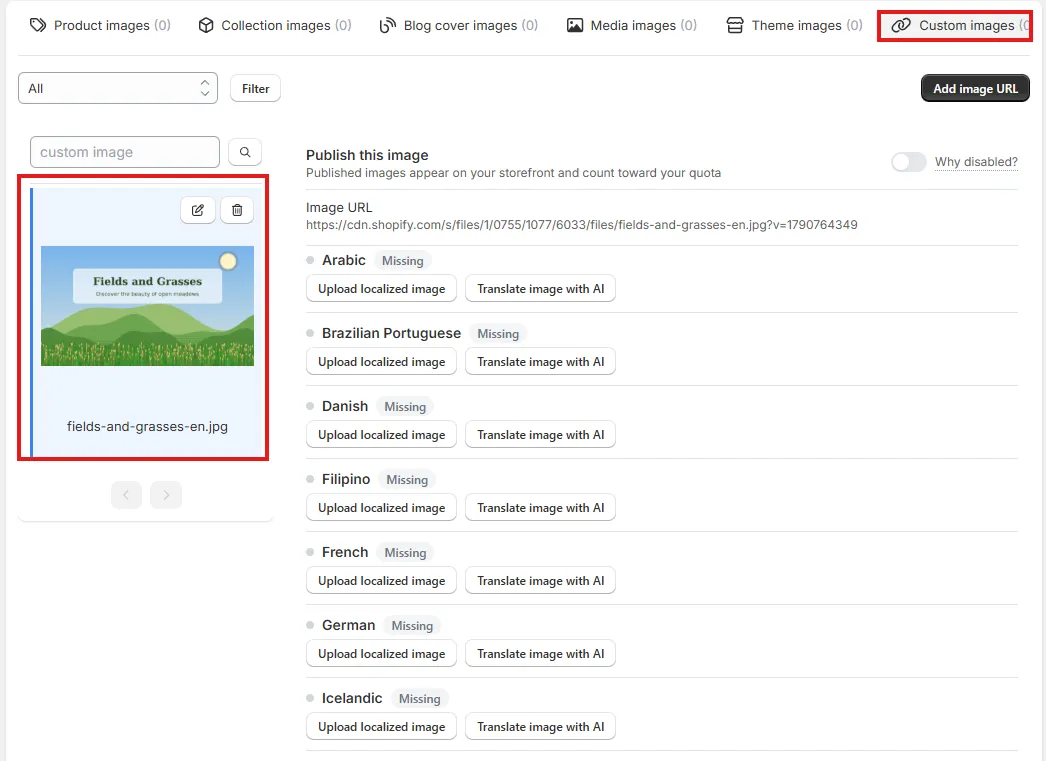Screen dimensions: 1046x761
Task: Upload localized image for Icelandic
Action: coord(382,727)
